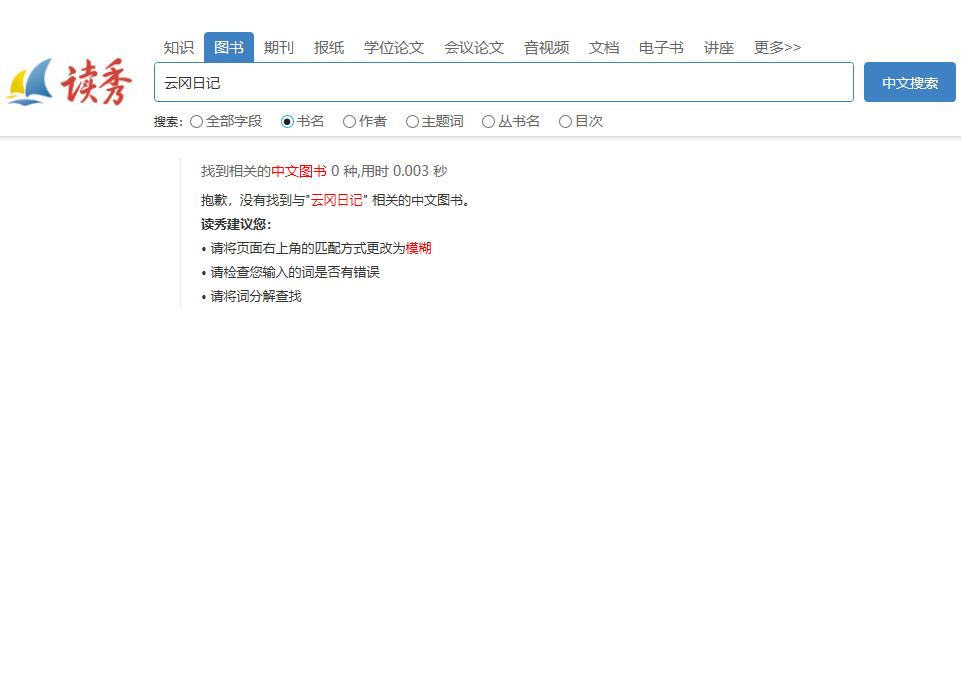Click the 0.003 秒 timing text

pos(420,171)
